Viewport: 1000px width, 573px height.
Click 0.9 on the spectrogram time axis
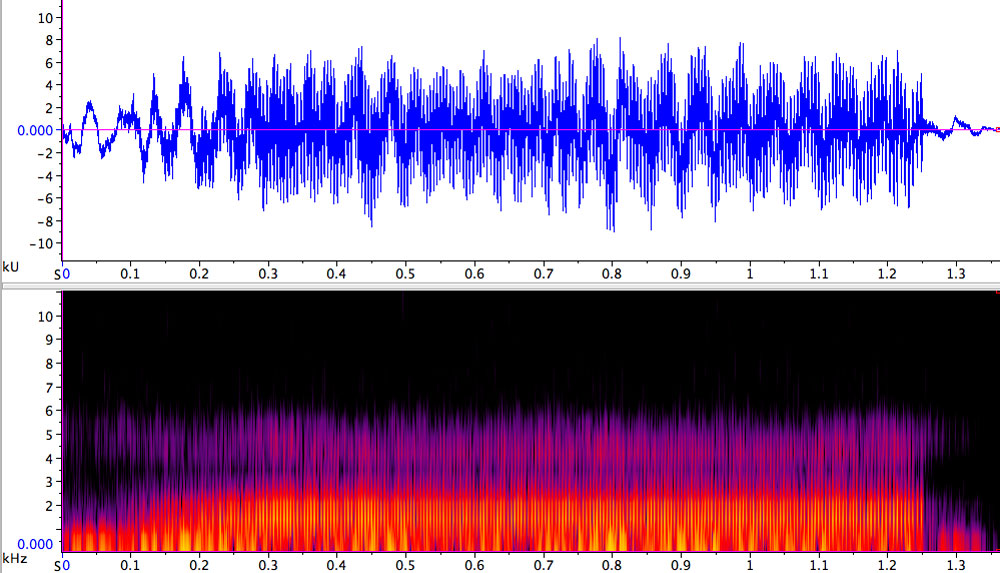tap(680, 565)
